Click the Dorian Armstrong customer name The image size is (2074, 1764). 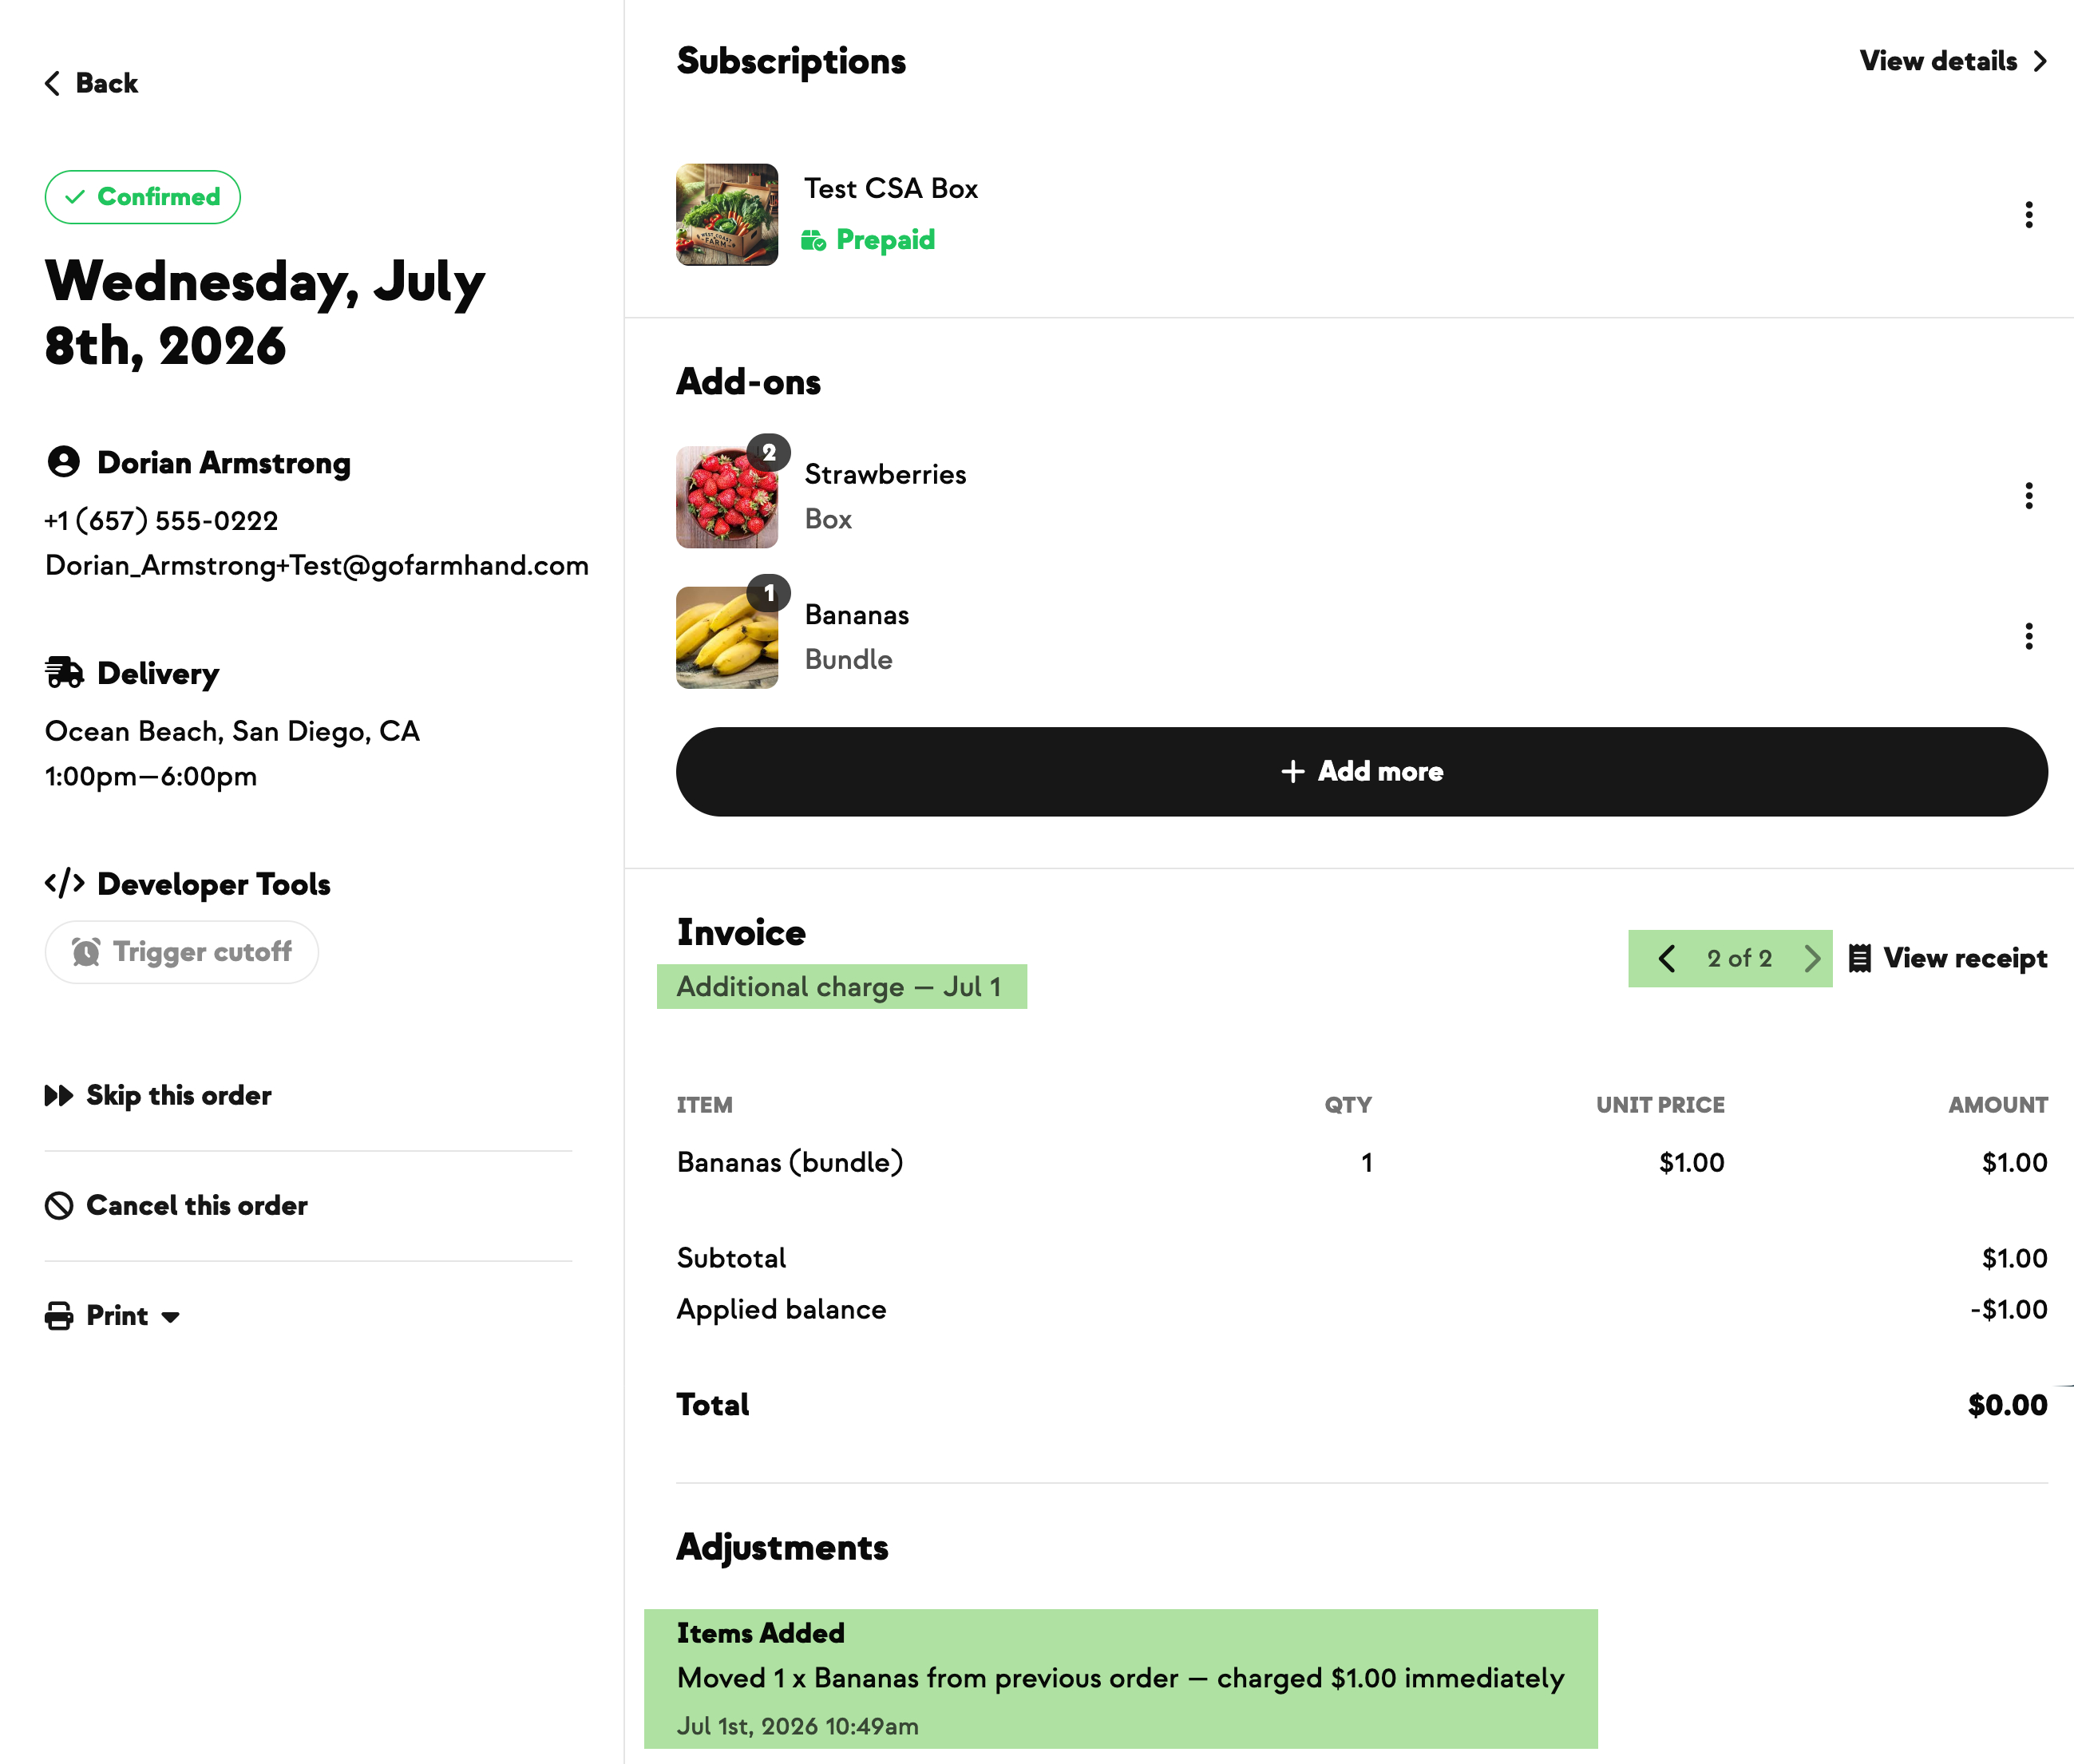(224, 462)
